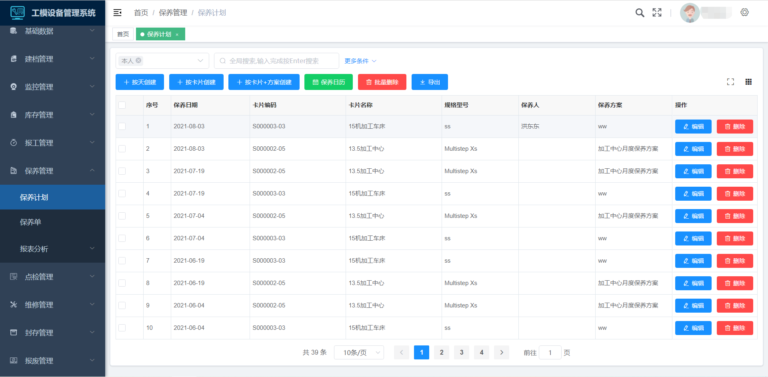The image size is (768, 377).
Task: Click 保养管理 in the breadcrumb
Action: pyautogui.click(x=173, y=13)
